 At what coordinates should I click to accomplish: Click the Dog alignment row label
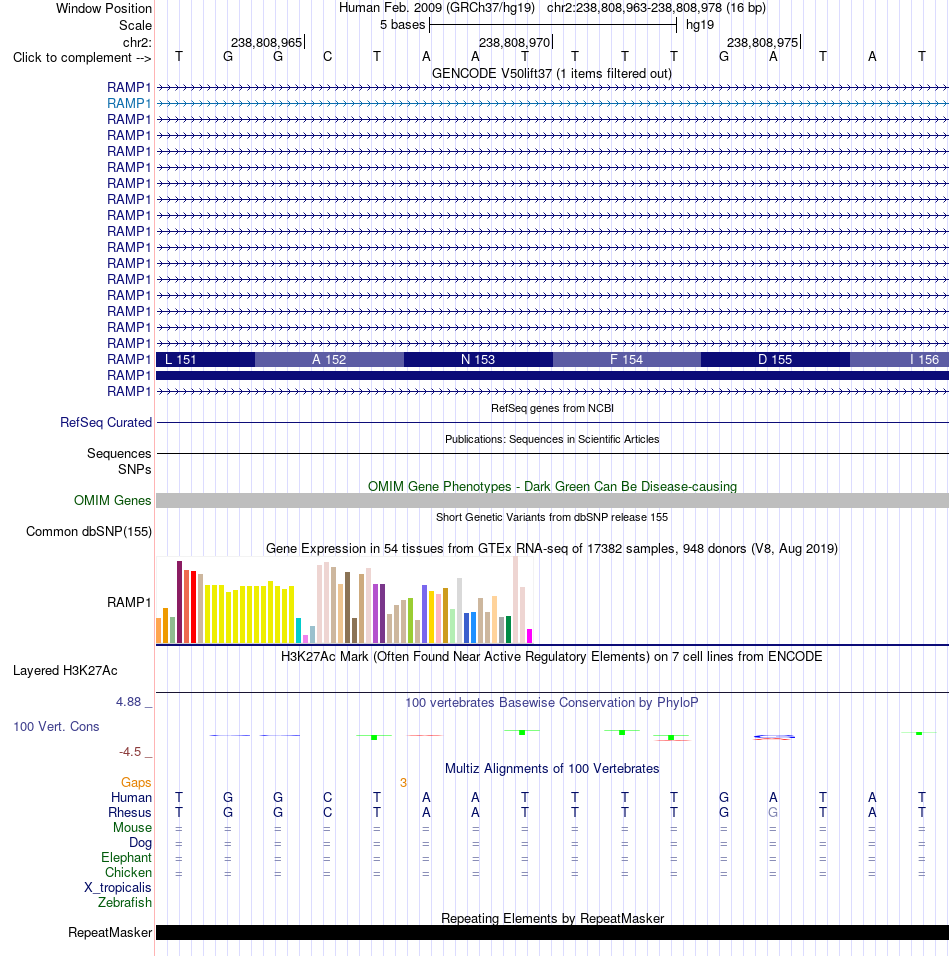click(x=140, y=843)
